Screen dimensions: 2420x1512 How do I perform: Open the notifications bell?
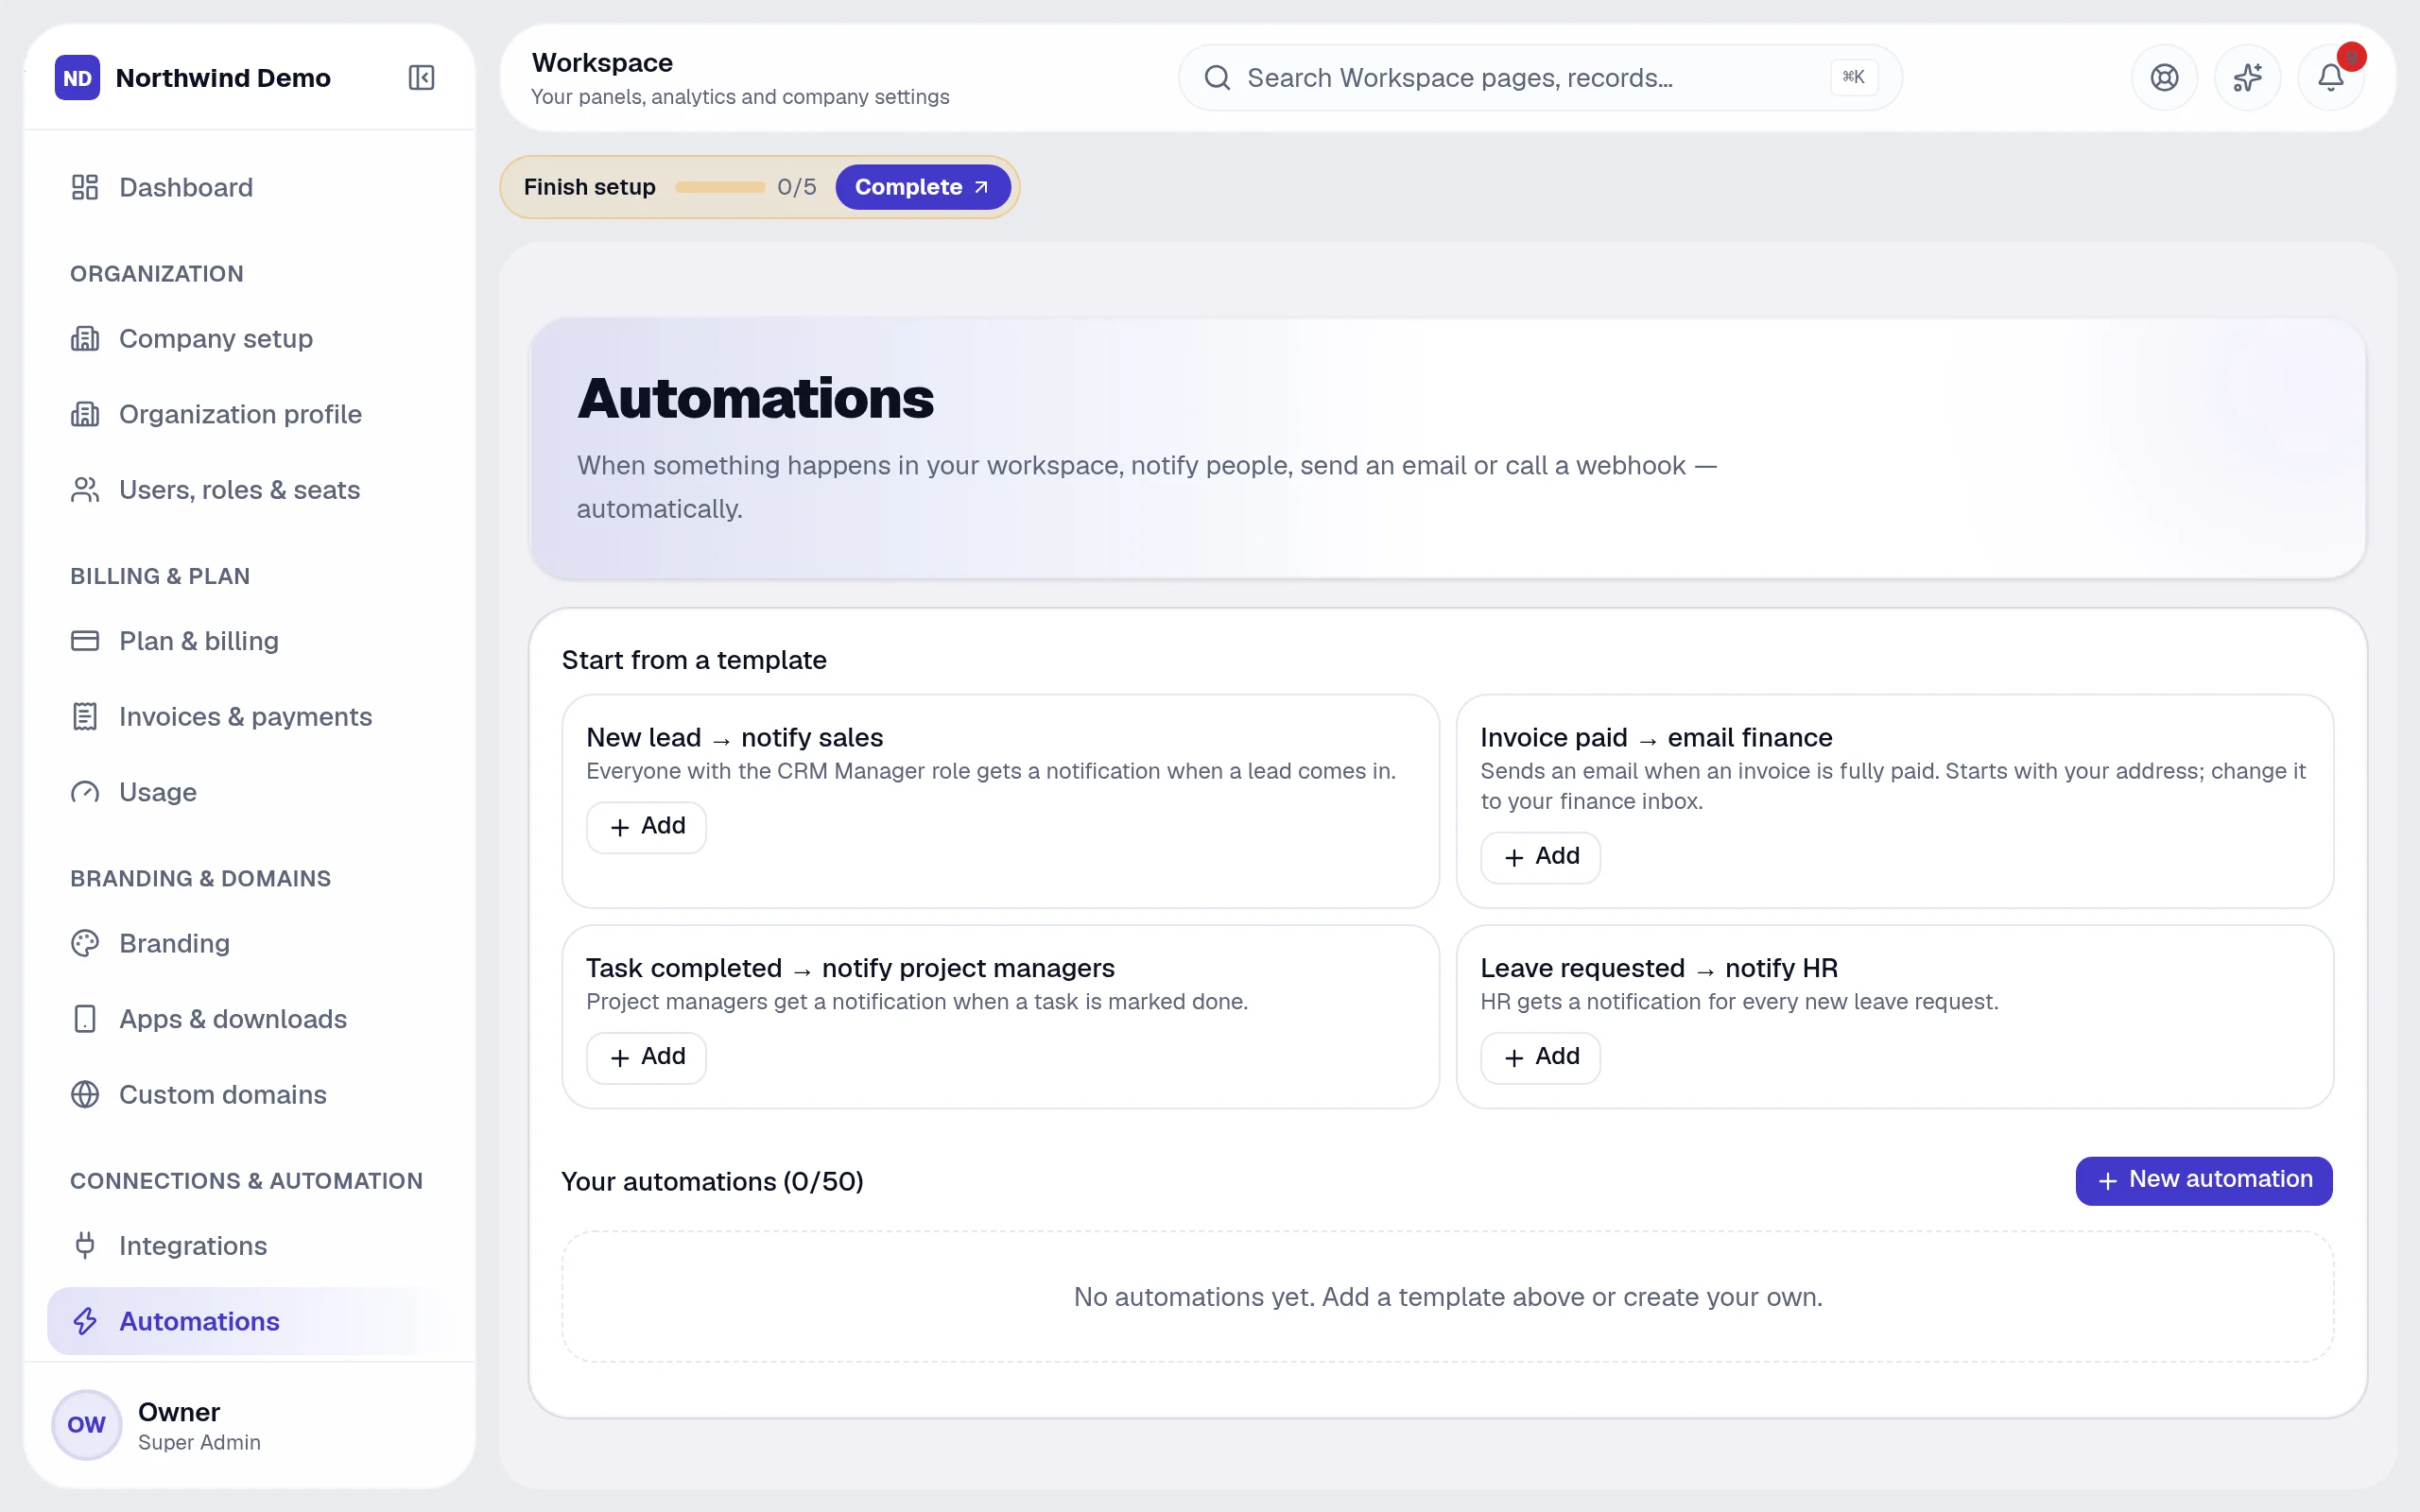(x=2330, y=77)
